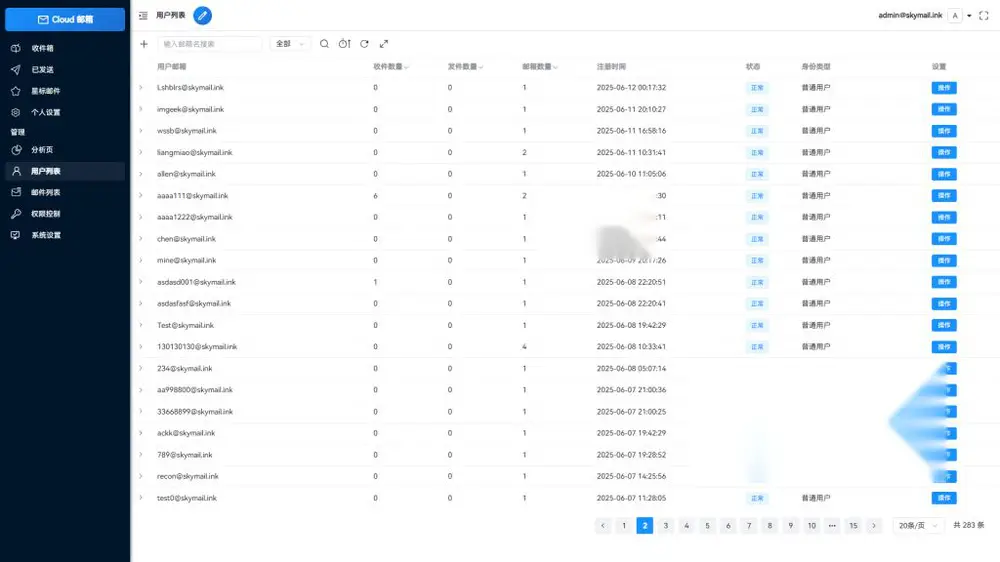Click the blue pencil compose button

202,15
